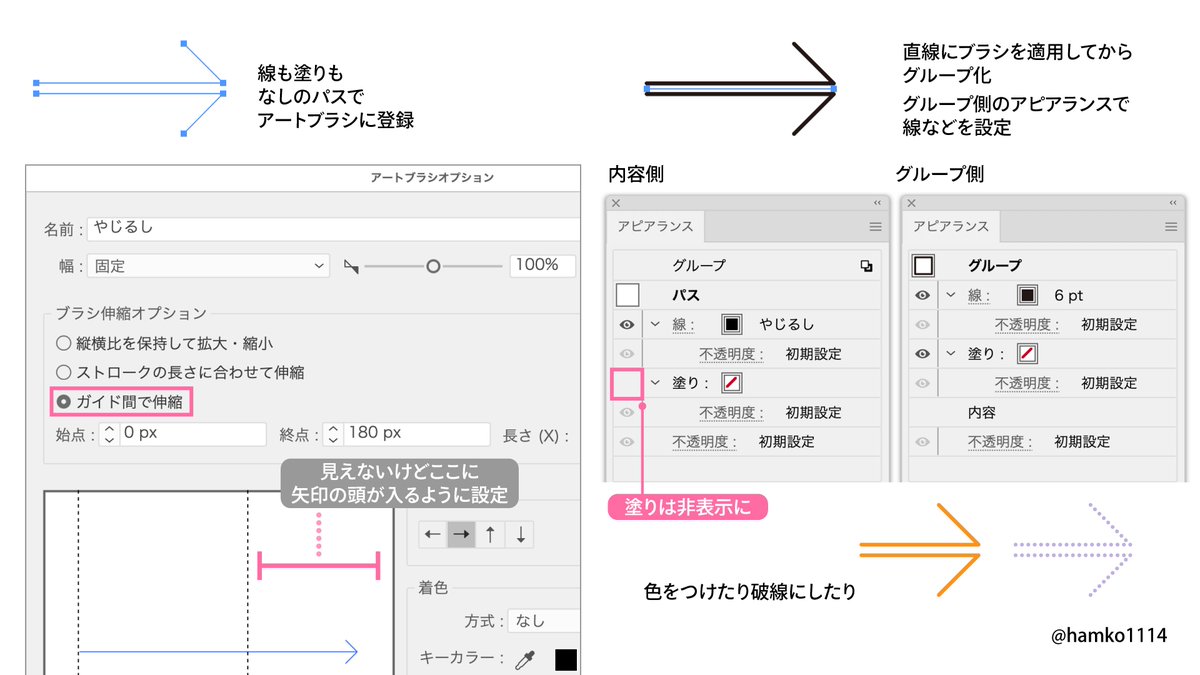Image resolution: width=1200 pixels, height=675 pixels.
Task: Click the width variation icon left of the slider
Action: [x=351, y=266]
